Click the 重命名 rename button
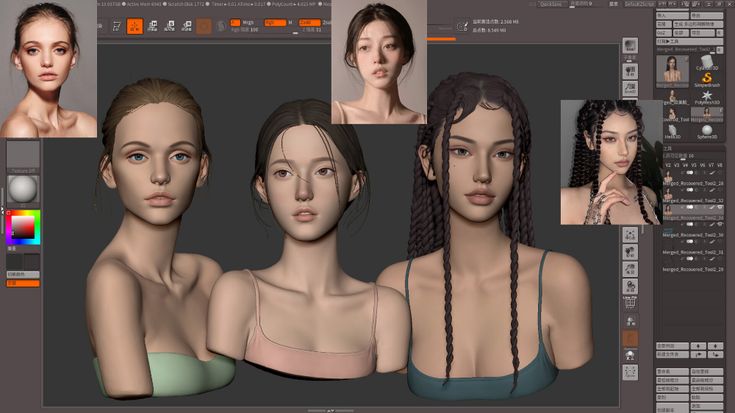Image resolution: width=735 pixels, height=413 pixels. click(x=673, y=371)
